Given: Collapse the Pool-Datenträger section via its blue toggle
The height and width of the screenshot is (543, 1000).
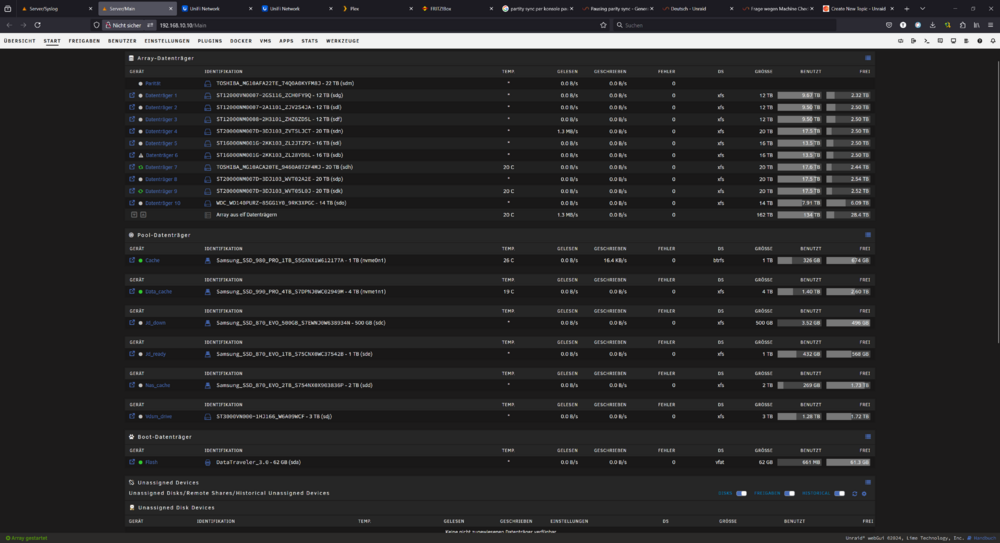Looking at the screenshot, I should pos(868,235).
